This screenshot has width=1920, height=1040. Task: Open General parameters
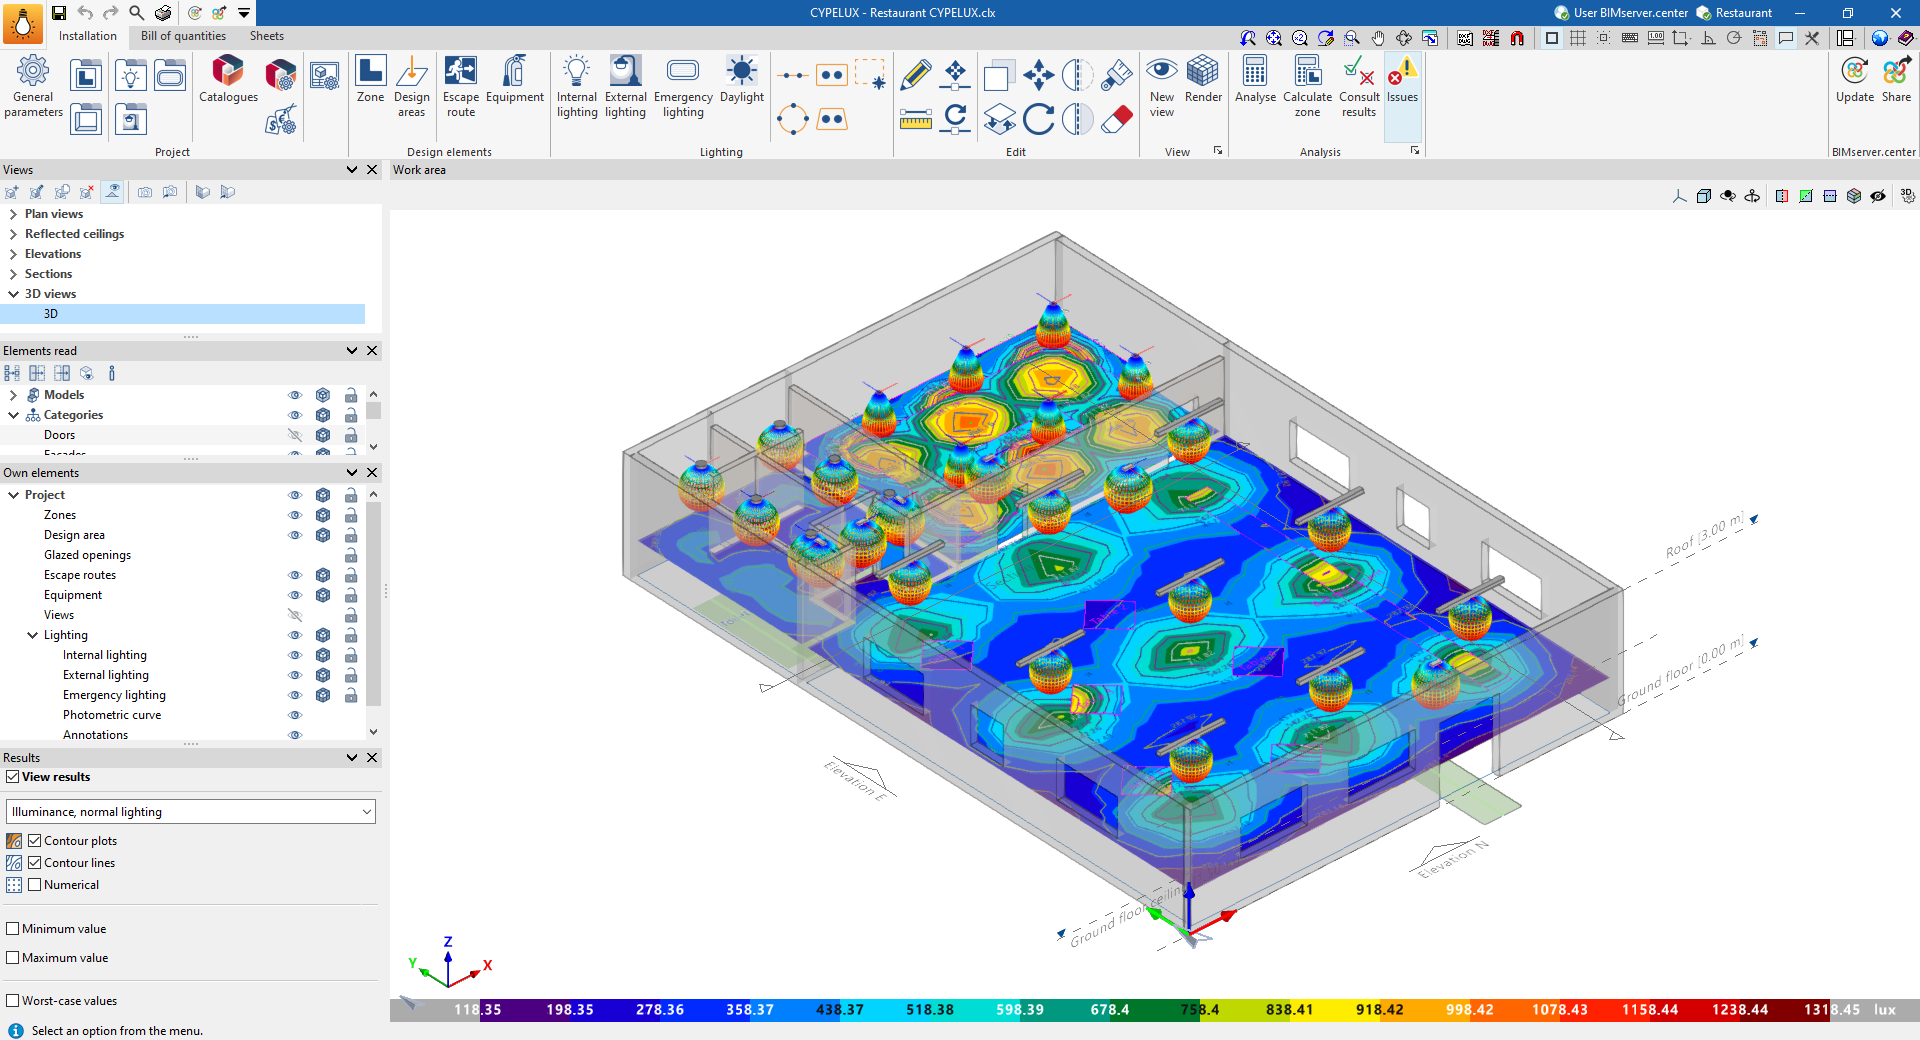(33, 86)
